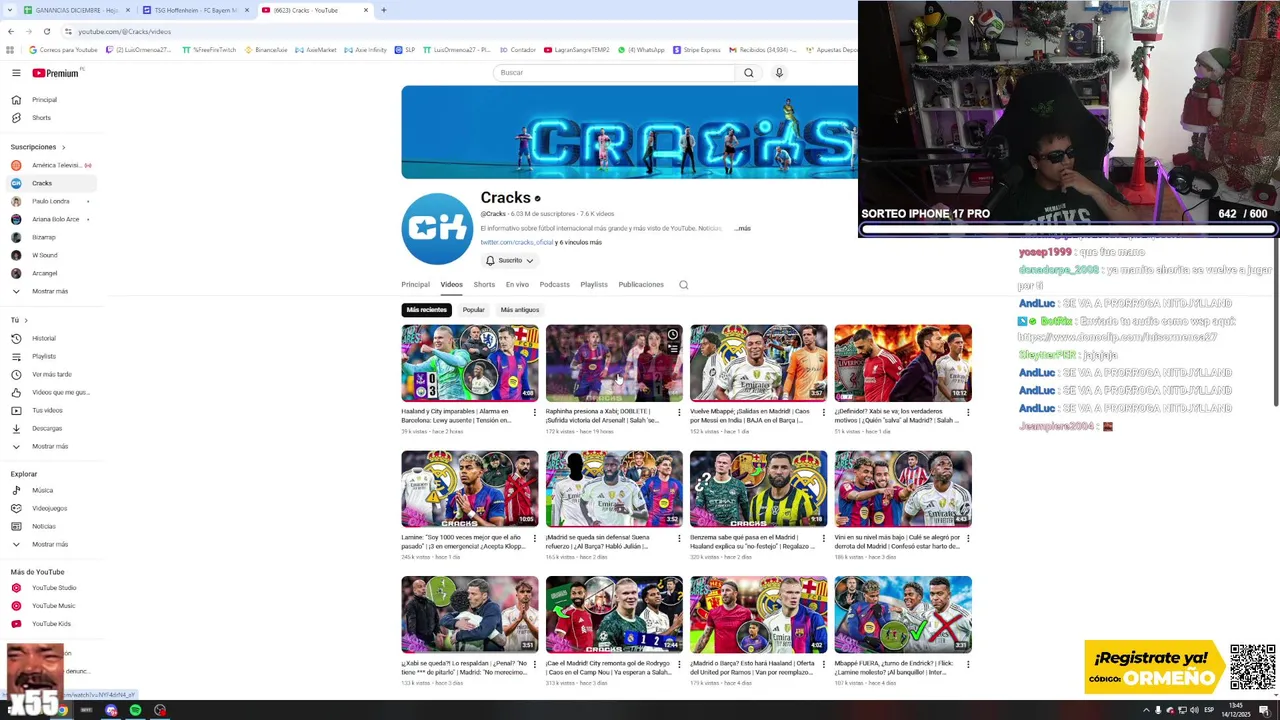Reload the page in the browser
This screenshot has height=720, width=1280.
(46, 31)
